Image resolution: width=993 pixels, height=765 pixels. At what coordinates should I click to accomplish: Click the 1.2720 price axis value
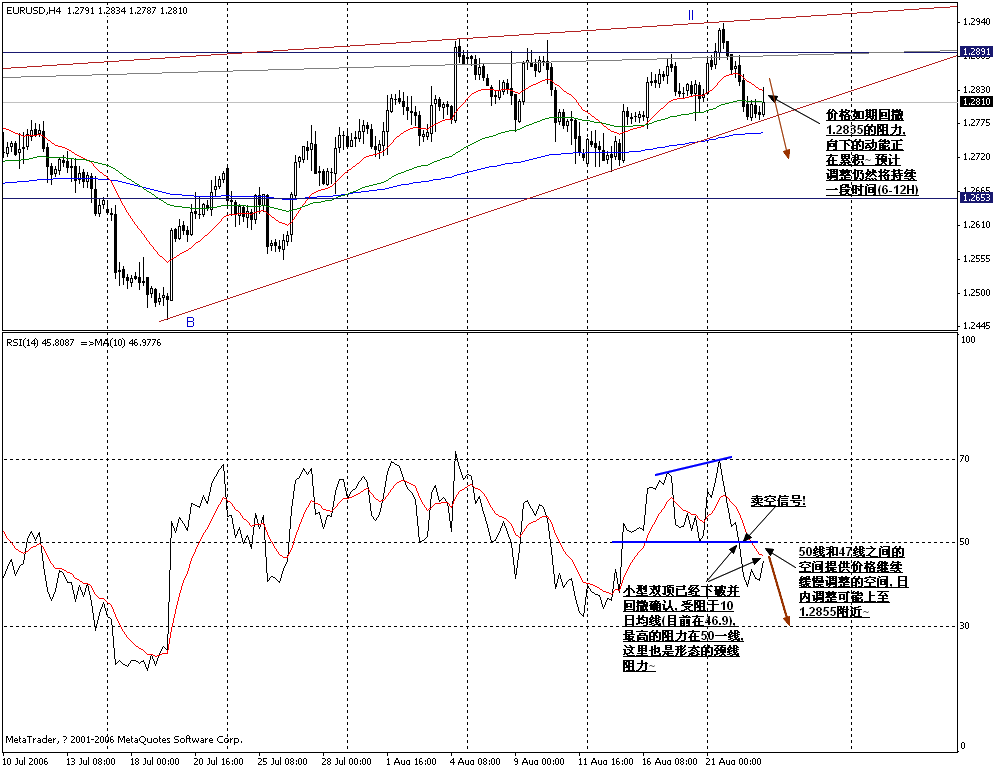point(976,156)
